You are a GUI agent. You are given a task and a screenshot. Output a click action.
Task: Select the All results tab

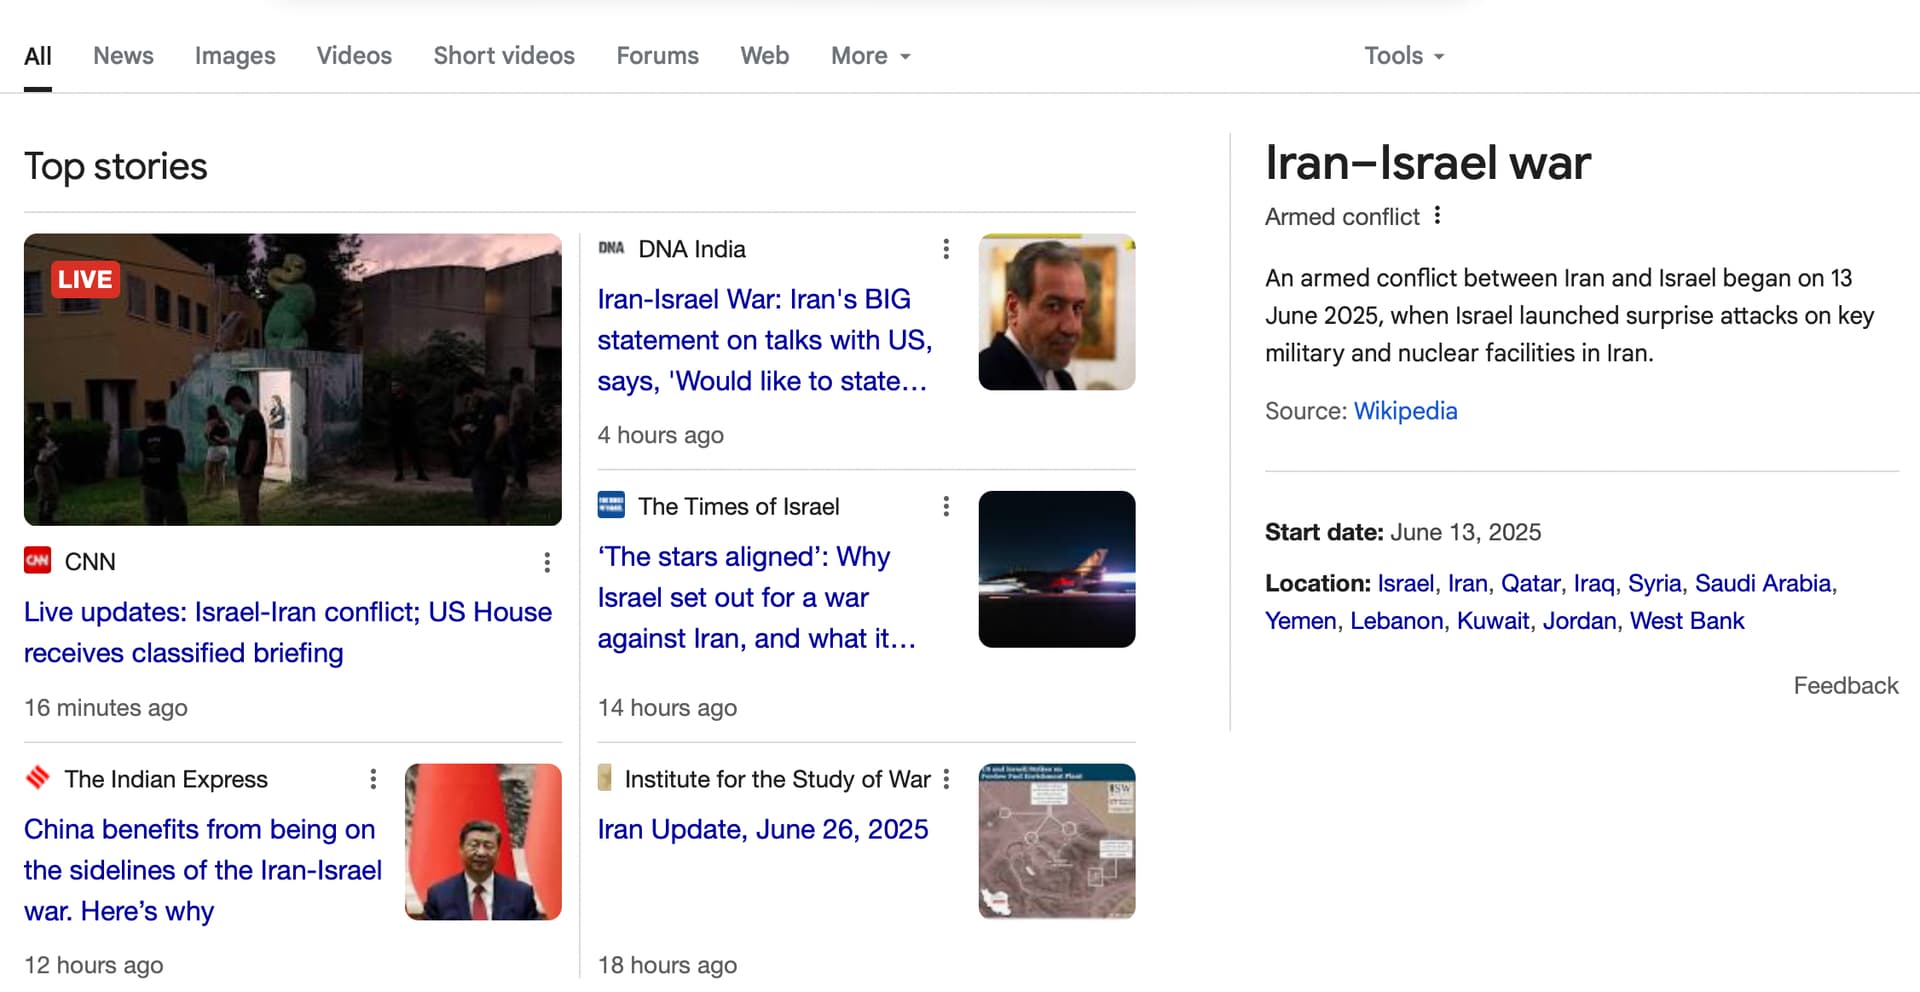point(38,56)
